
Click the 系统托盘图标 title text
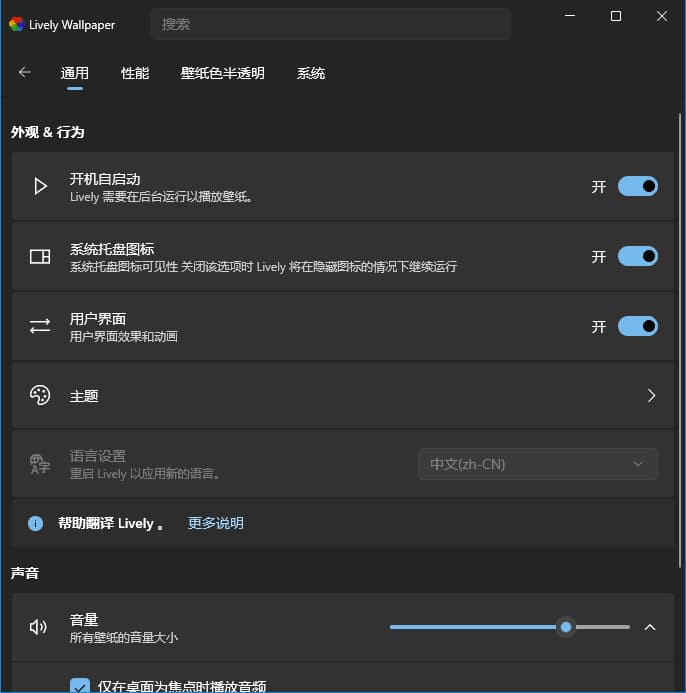point(112,249)
